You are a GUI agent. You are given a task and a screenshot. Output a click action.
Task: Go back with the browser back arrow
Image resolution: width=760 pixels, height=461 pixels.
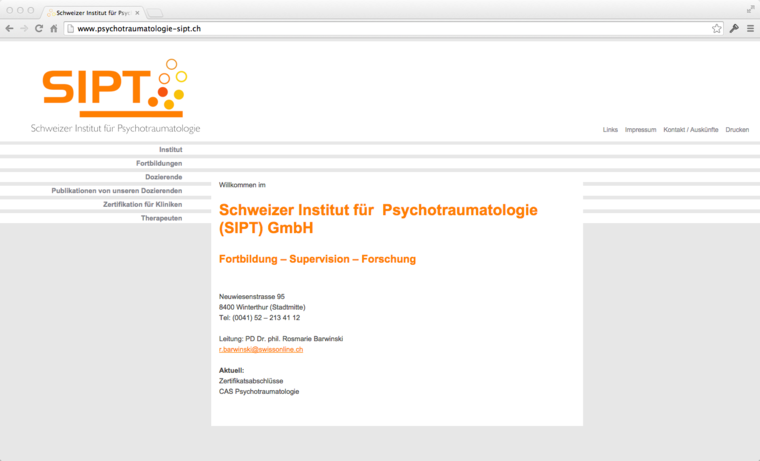(x=9, y=29)
